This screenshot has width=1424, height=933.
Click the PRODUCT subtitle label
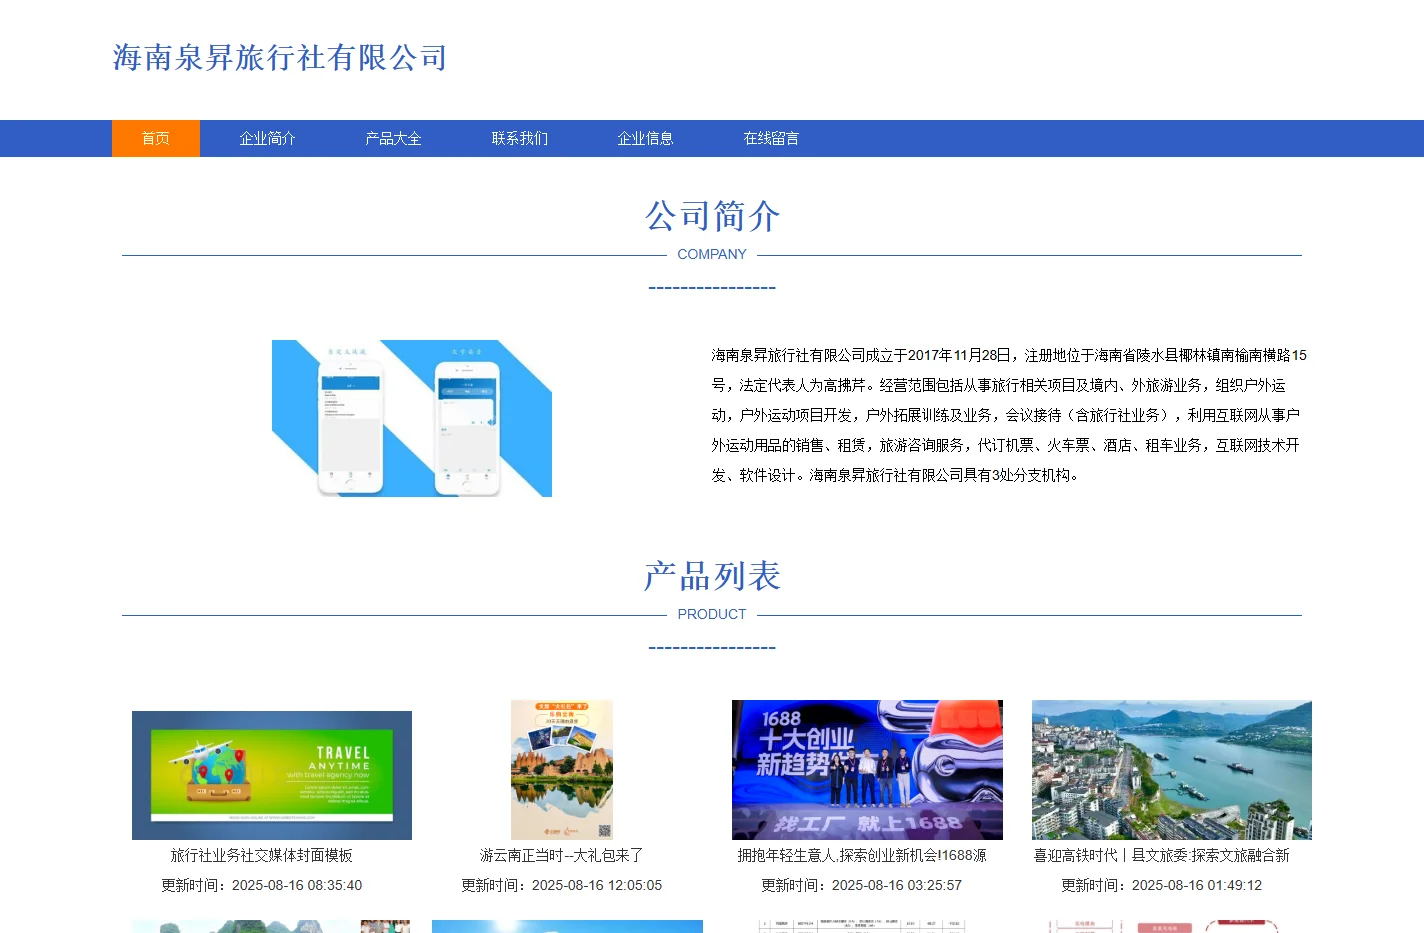click(x=712, y=614)
